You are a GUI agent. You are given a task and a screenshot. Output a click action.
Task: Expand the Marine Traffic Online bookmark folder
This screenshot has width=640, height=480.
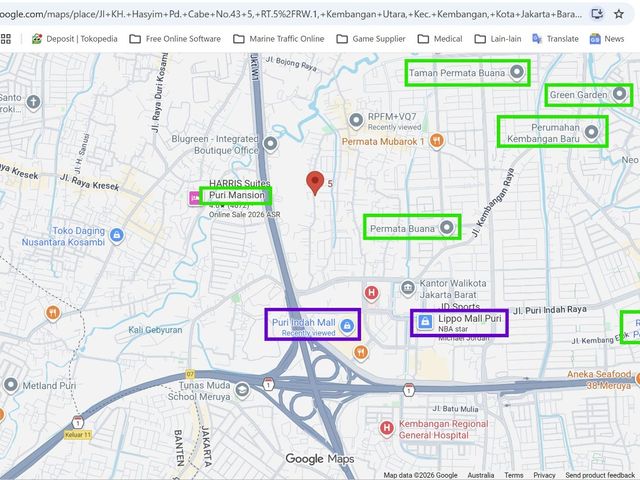[279, 39]
